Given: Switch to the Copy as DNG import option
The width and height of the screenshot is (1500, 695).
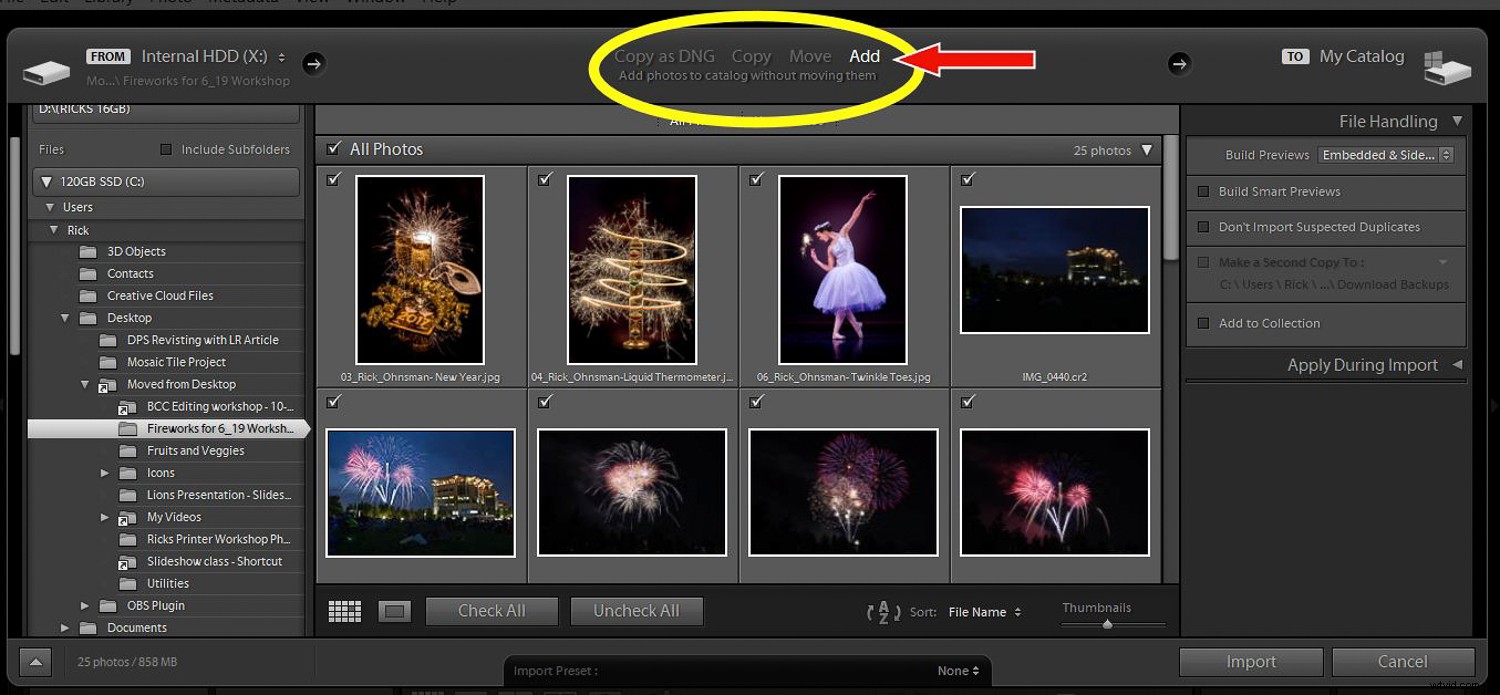Looking at the screenshot, I should [664, 56].
